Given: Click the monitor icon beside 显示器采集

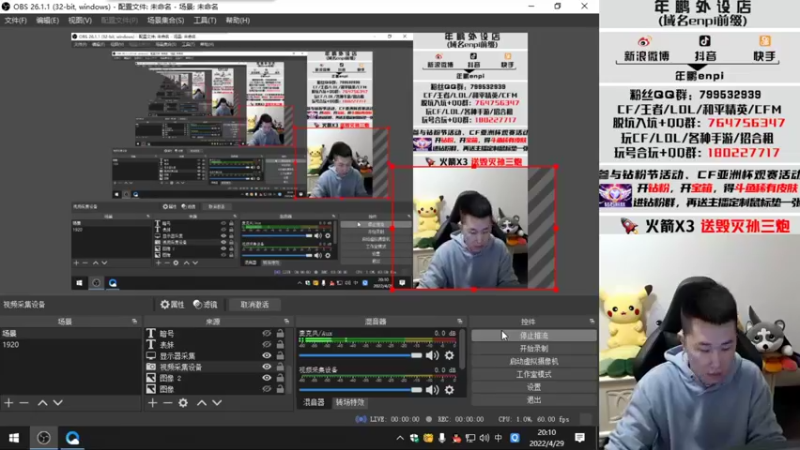Looking at the screenshot, I should point(151,356).
